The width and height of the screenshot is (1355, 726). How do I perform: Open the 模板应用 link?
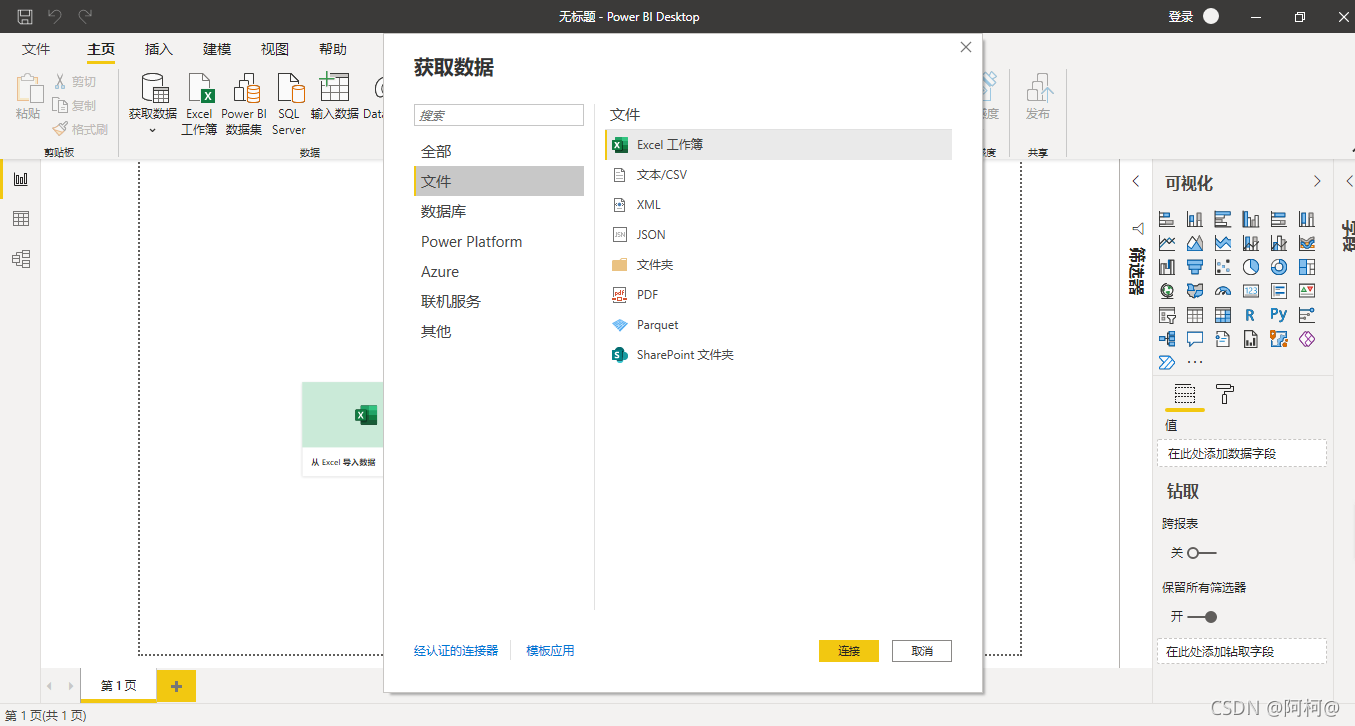551,651
